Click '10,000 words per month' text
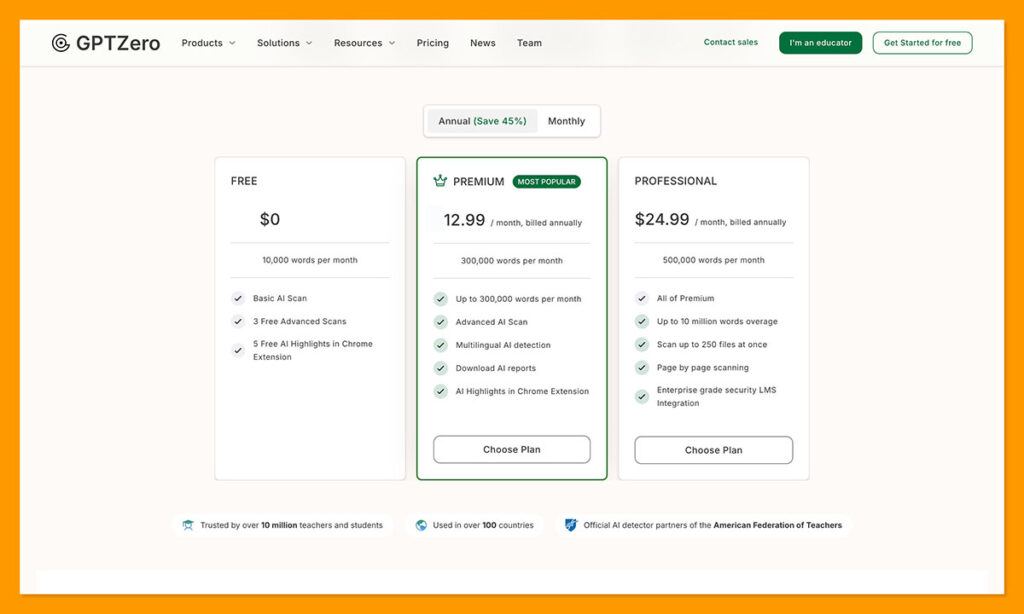The width and height of the screenshot is (1024, 614). point(310,260)
